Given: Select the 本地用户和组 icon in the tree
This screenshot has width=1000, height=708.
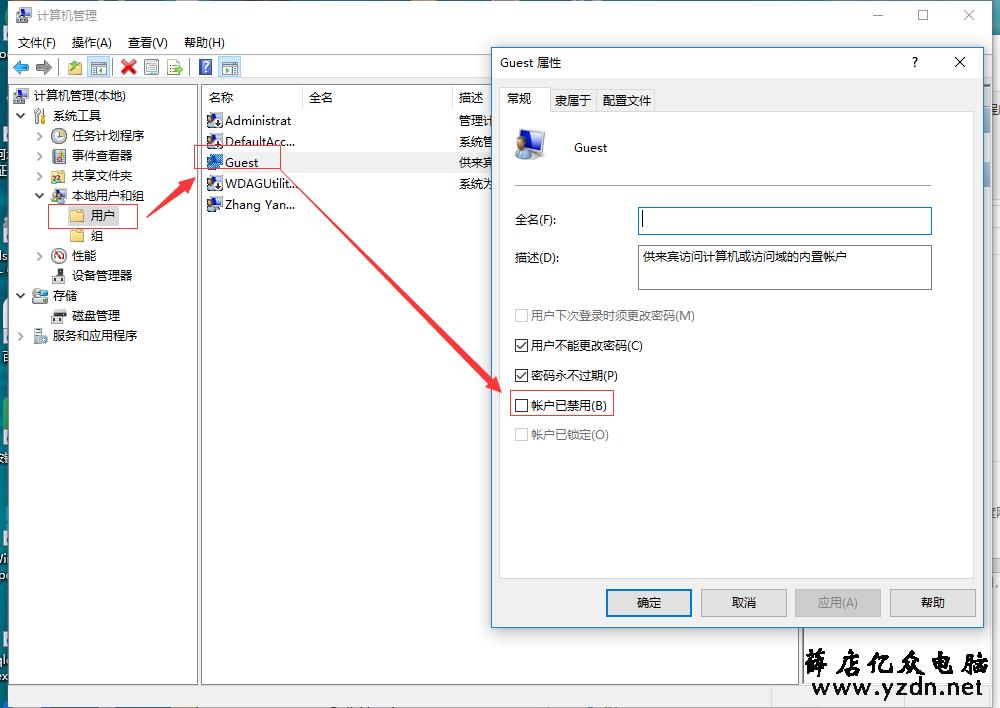Looking at the screenshot, I should pyautogui.click(x=59, y=196).
